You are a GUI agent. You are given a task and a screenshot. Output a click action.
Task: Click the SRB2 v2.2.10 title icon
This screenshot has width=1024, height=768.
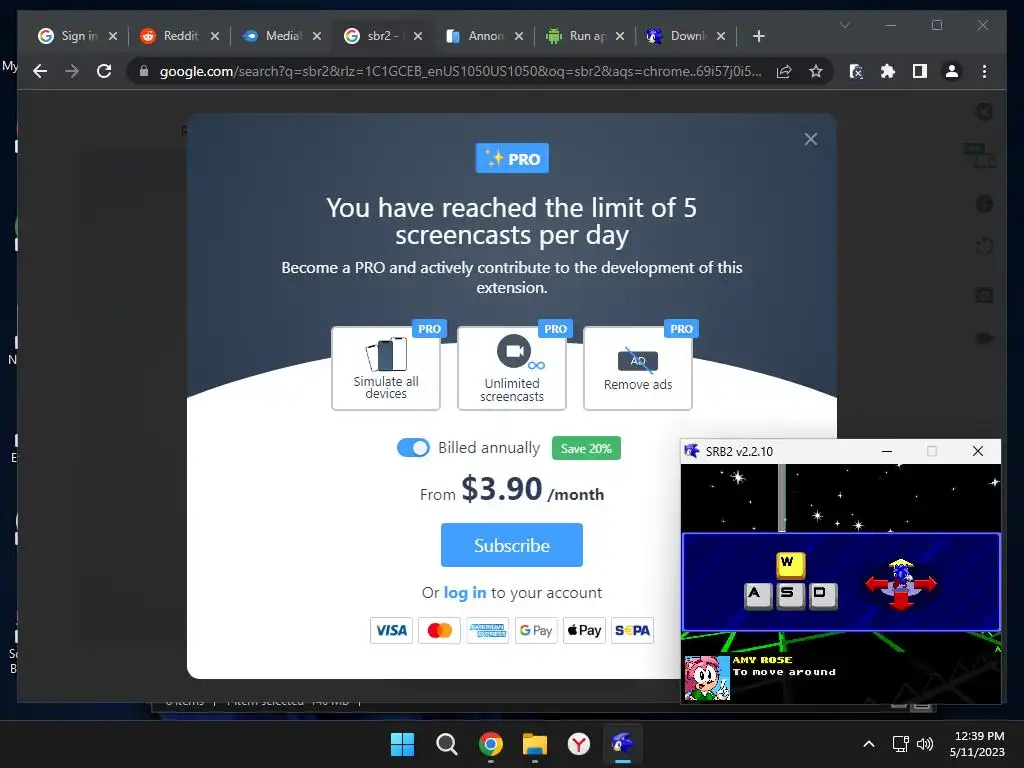pos(692,451)
